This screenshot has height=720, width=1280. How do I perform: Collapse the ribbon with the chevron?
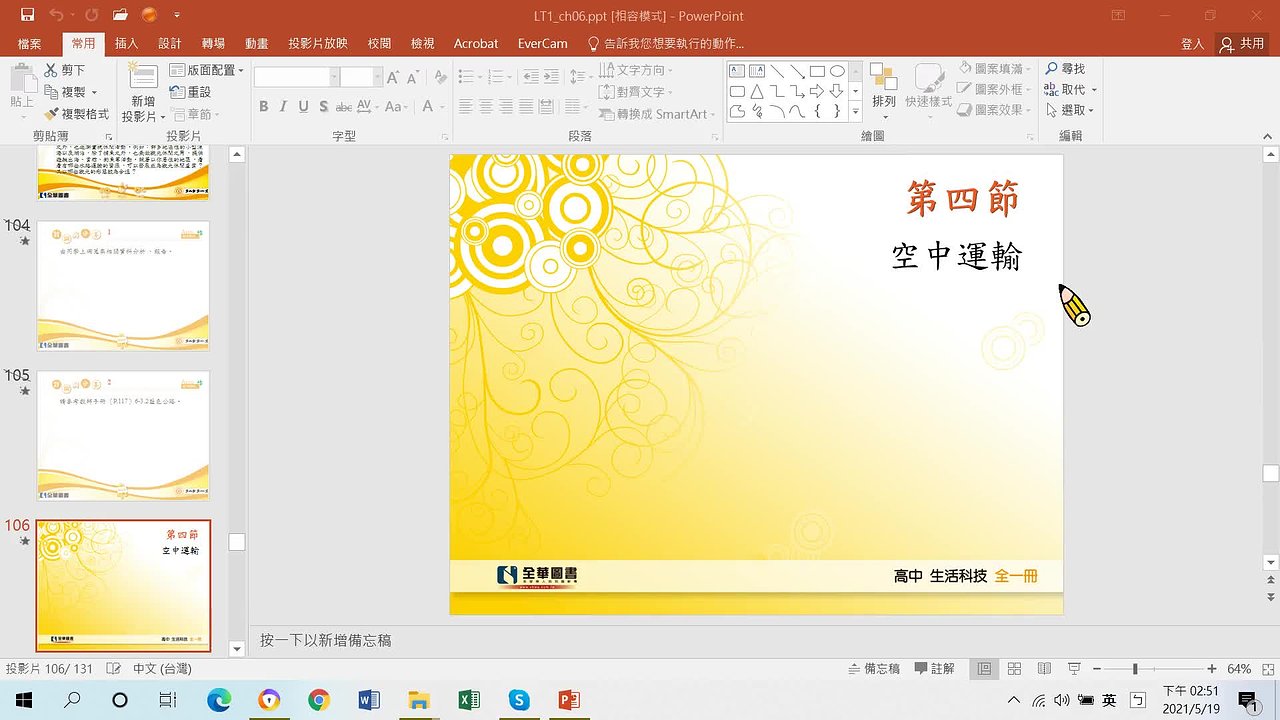[1269, 135]
